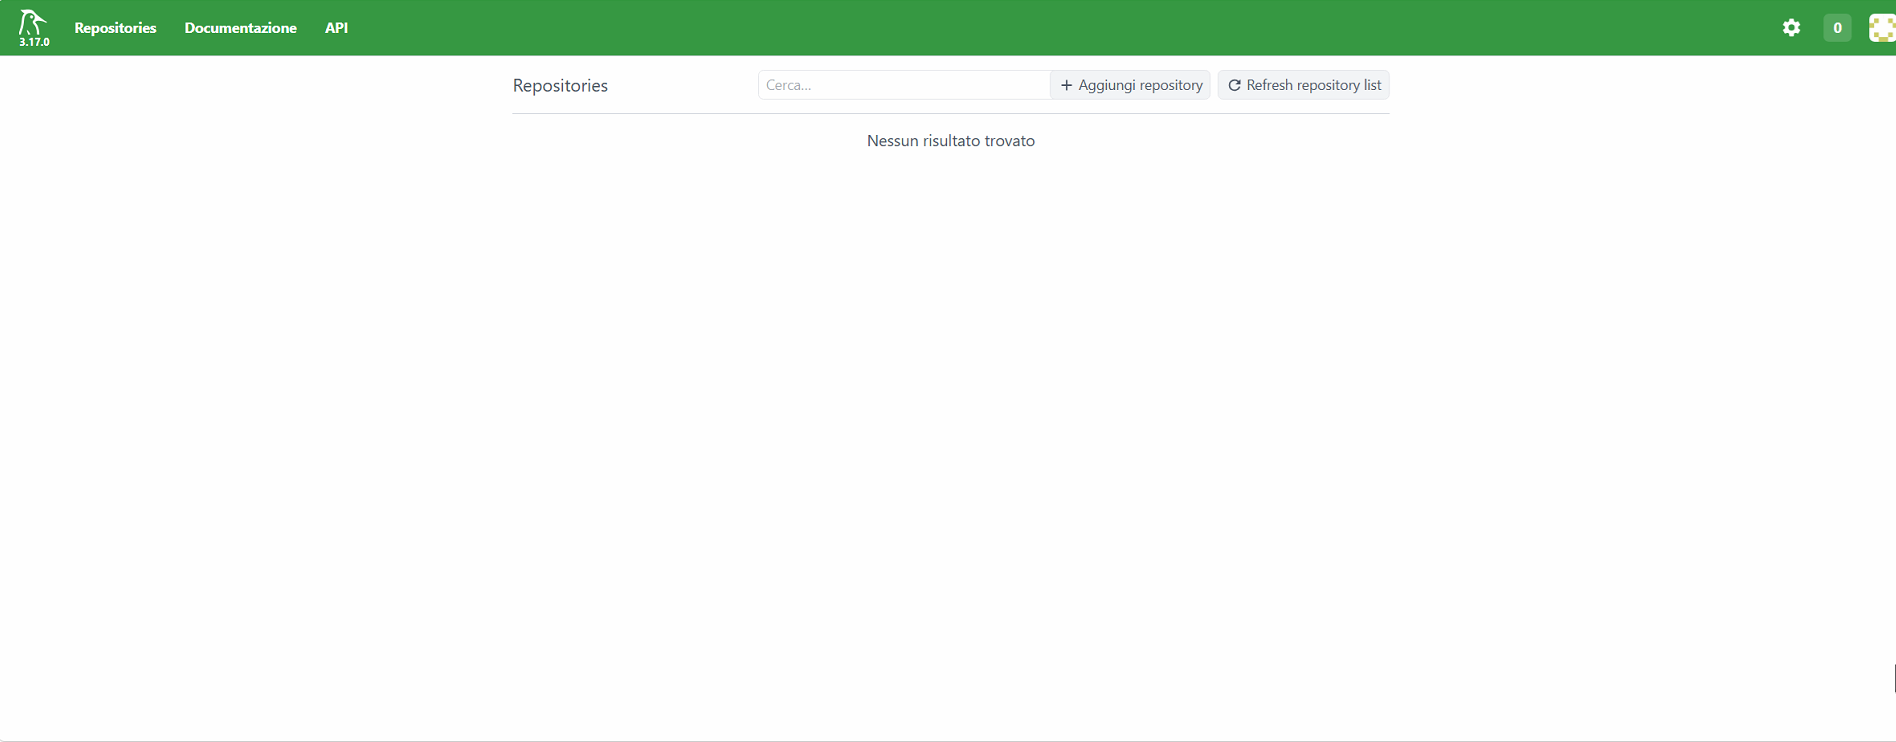Viewport: 1896px width, 742px height.
Task: Click the Weblate logo with version 3.17.0
Action: pos(34,28)
